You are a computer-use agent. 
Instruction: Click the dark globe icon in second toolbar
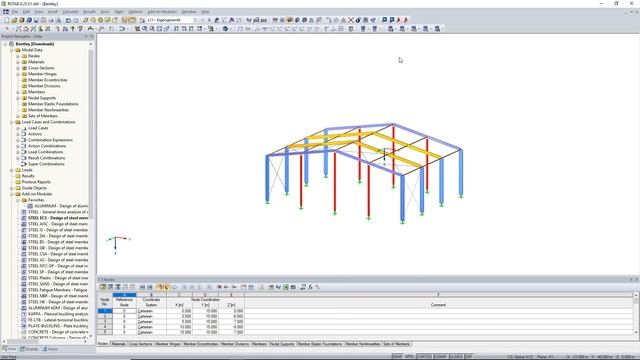pos(225,29)
